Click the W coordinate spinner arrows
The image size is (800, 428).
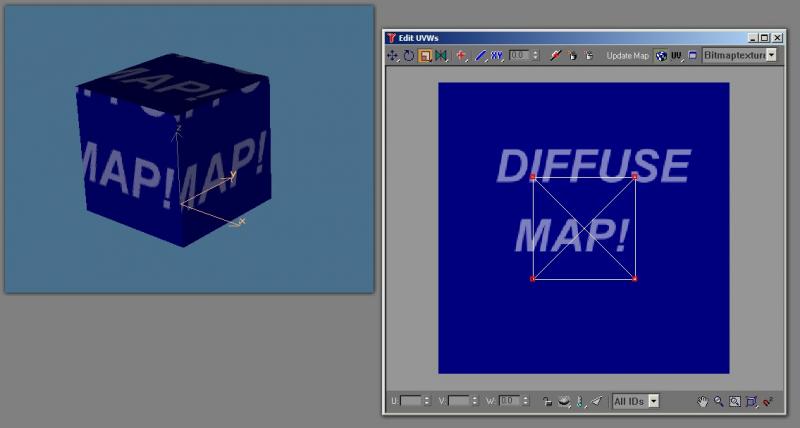click(526, 401)
